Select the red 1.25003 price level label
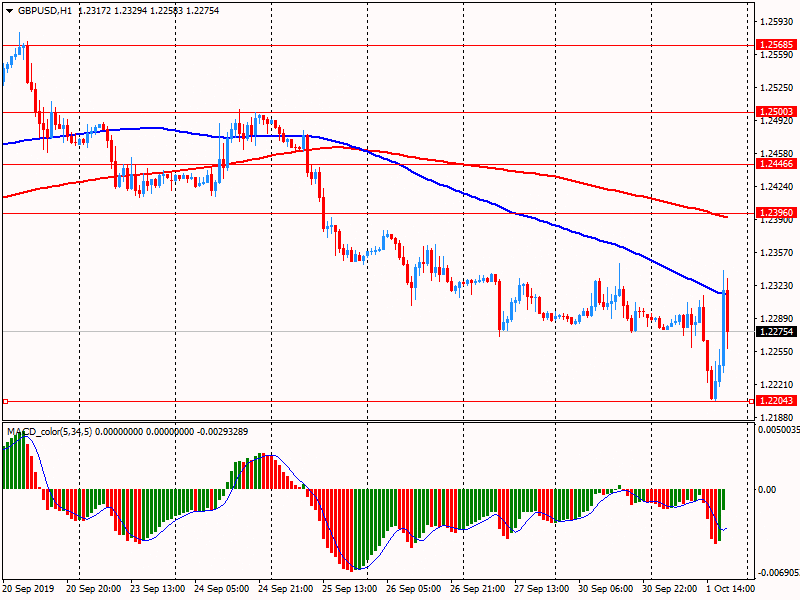800x600 pixels. [776, 112]
